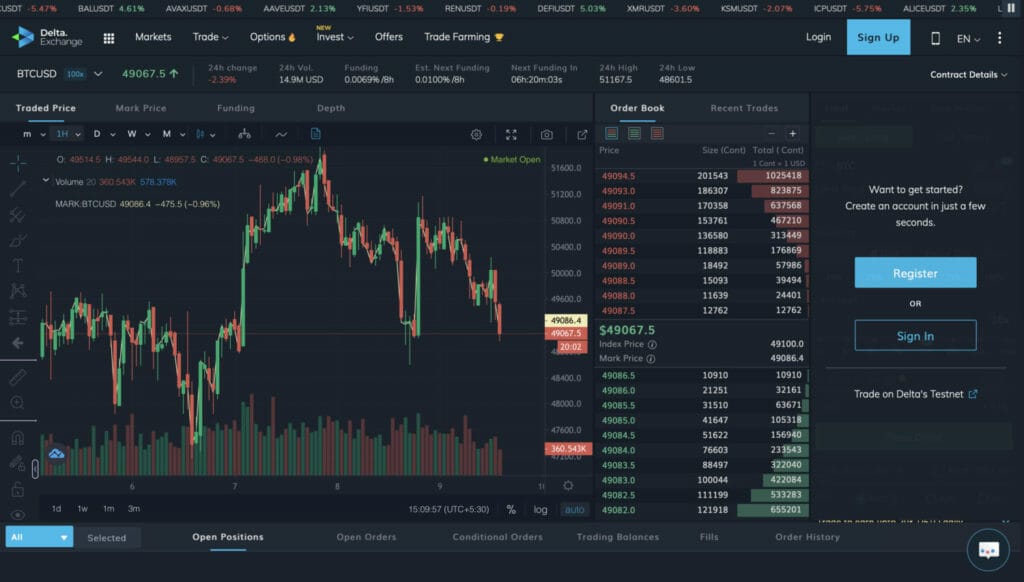
Task: Open the EN language dropdown
Action: [x=968, y=39]
